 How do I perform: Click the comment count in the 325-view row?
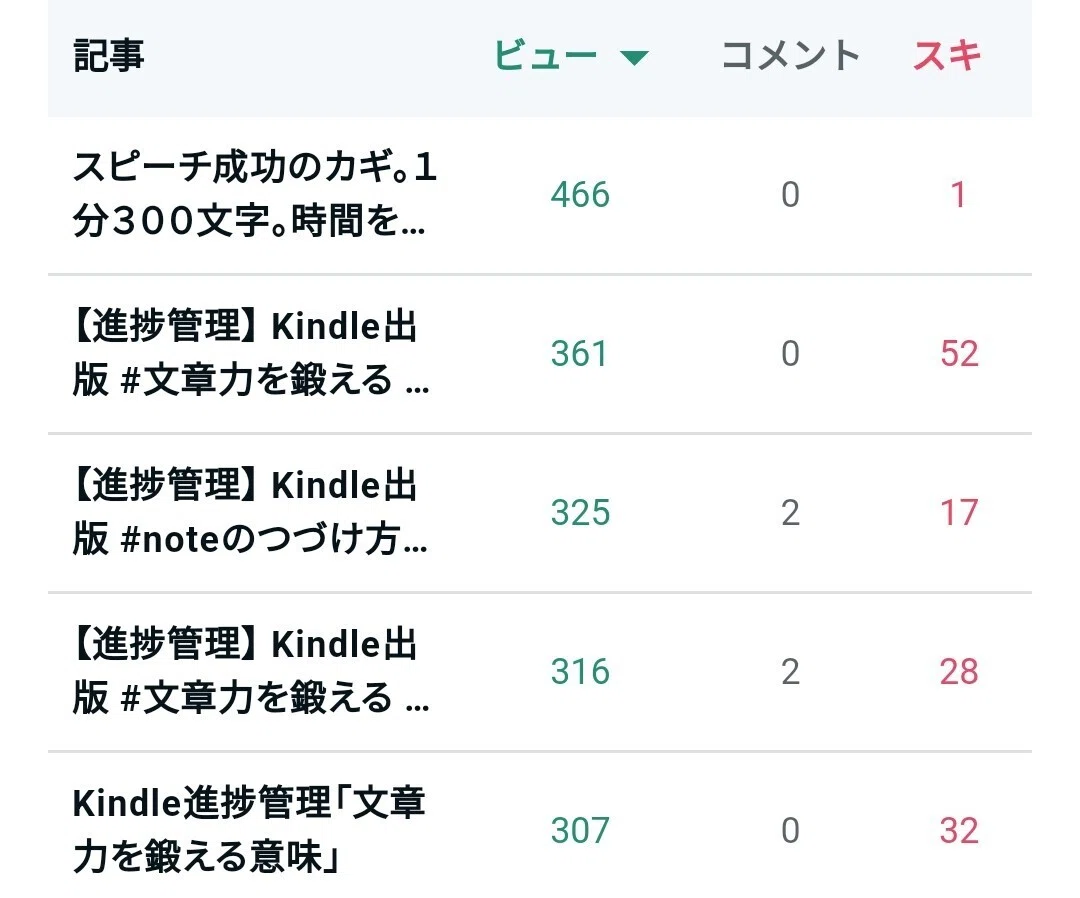(791, 513)
